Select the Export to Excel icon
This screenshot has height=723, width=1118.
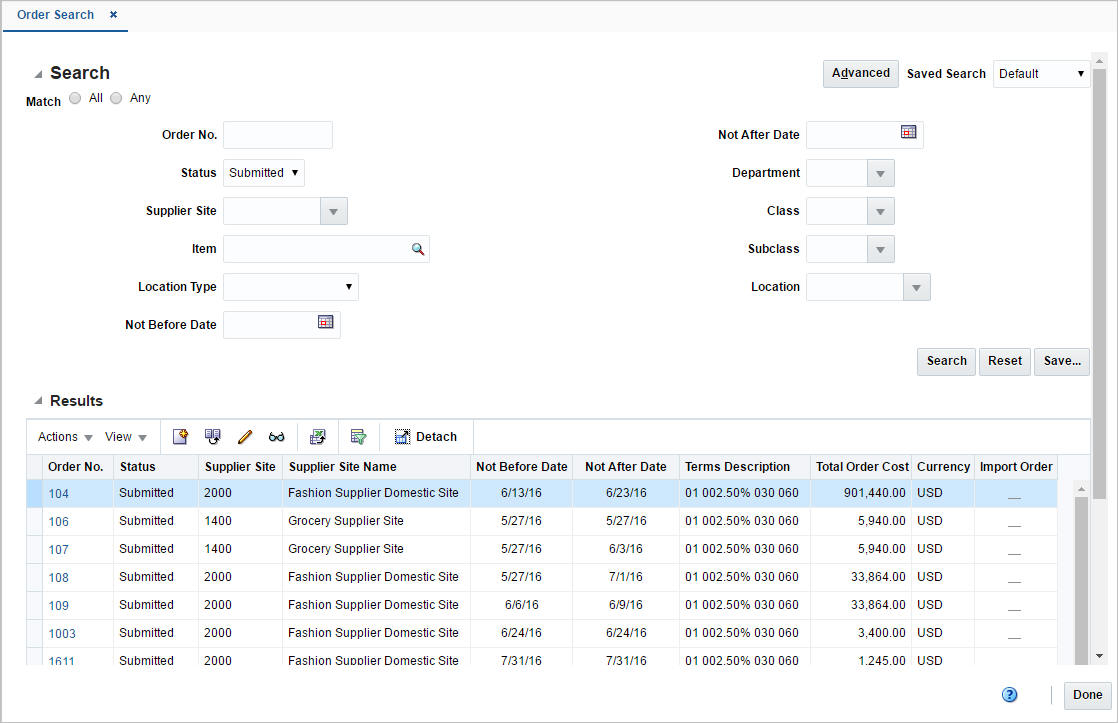click(317, 436)
